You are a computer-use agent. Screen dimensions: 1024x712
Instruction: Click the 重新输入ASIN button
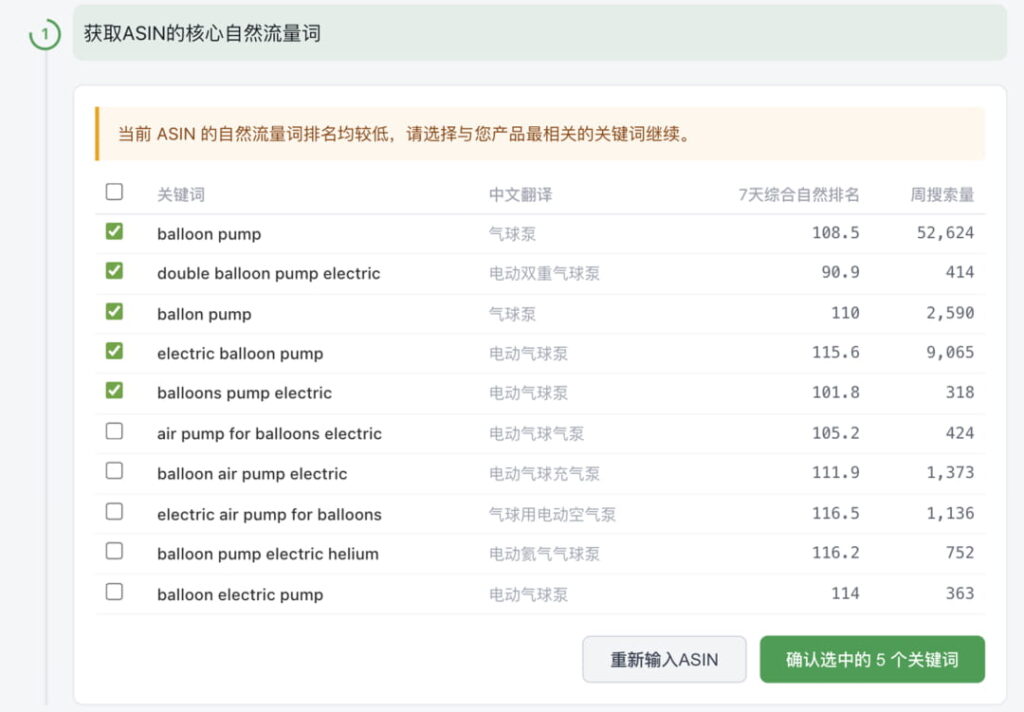(663, 659)
